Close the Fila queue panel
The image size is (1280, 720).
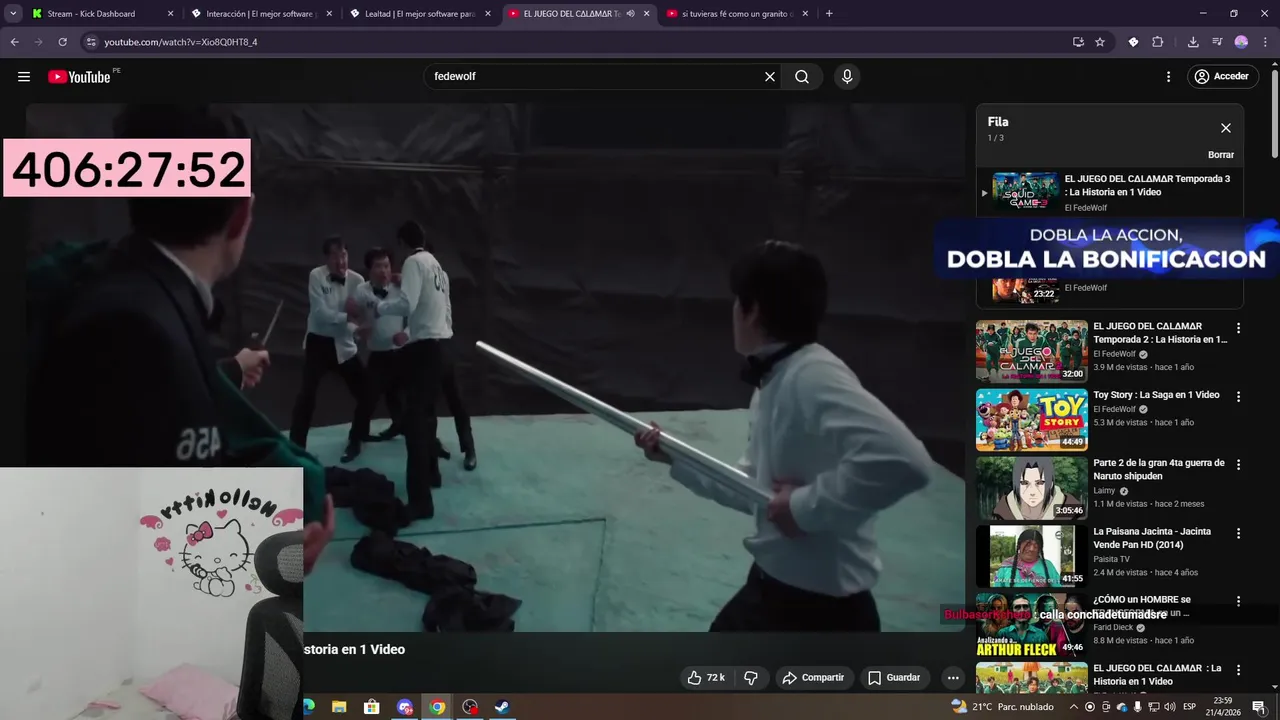1226,128
